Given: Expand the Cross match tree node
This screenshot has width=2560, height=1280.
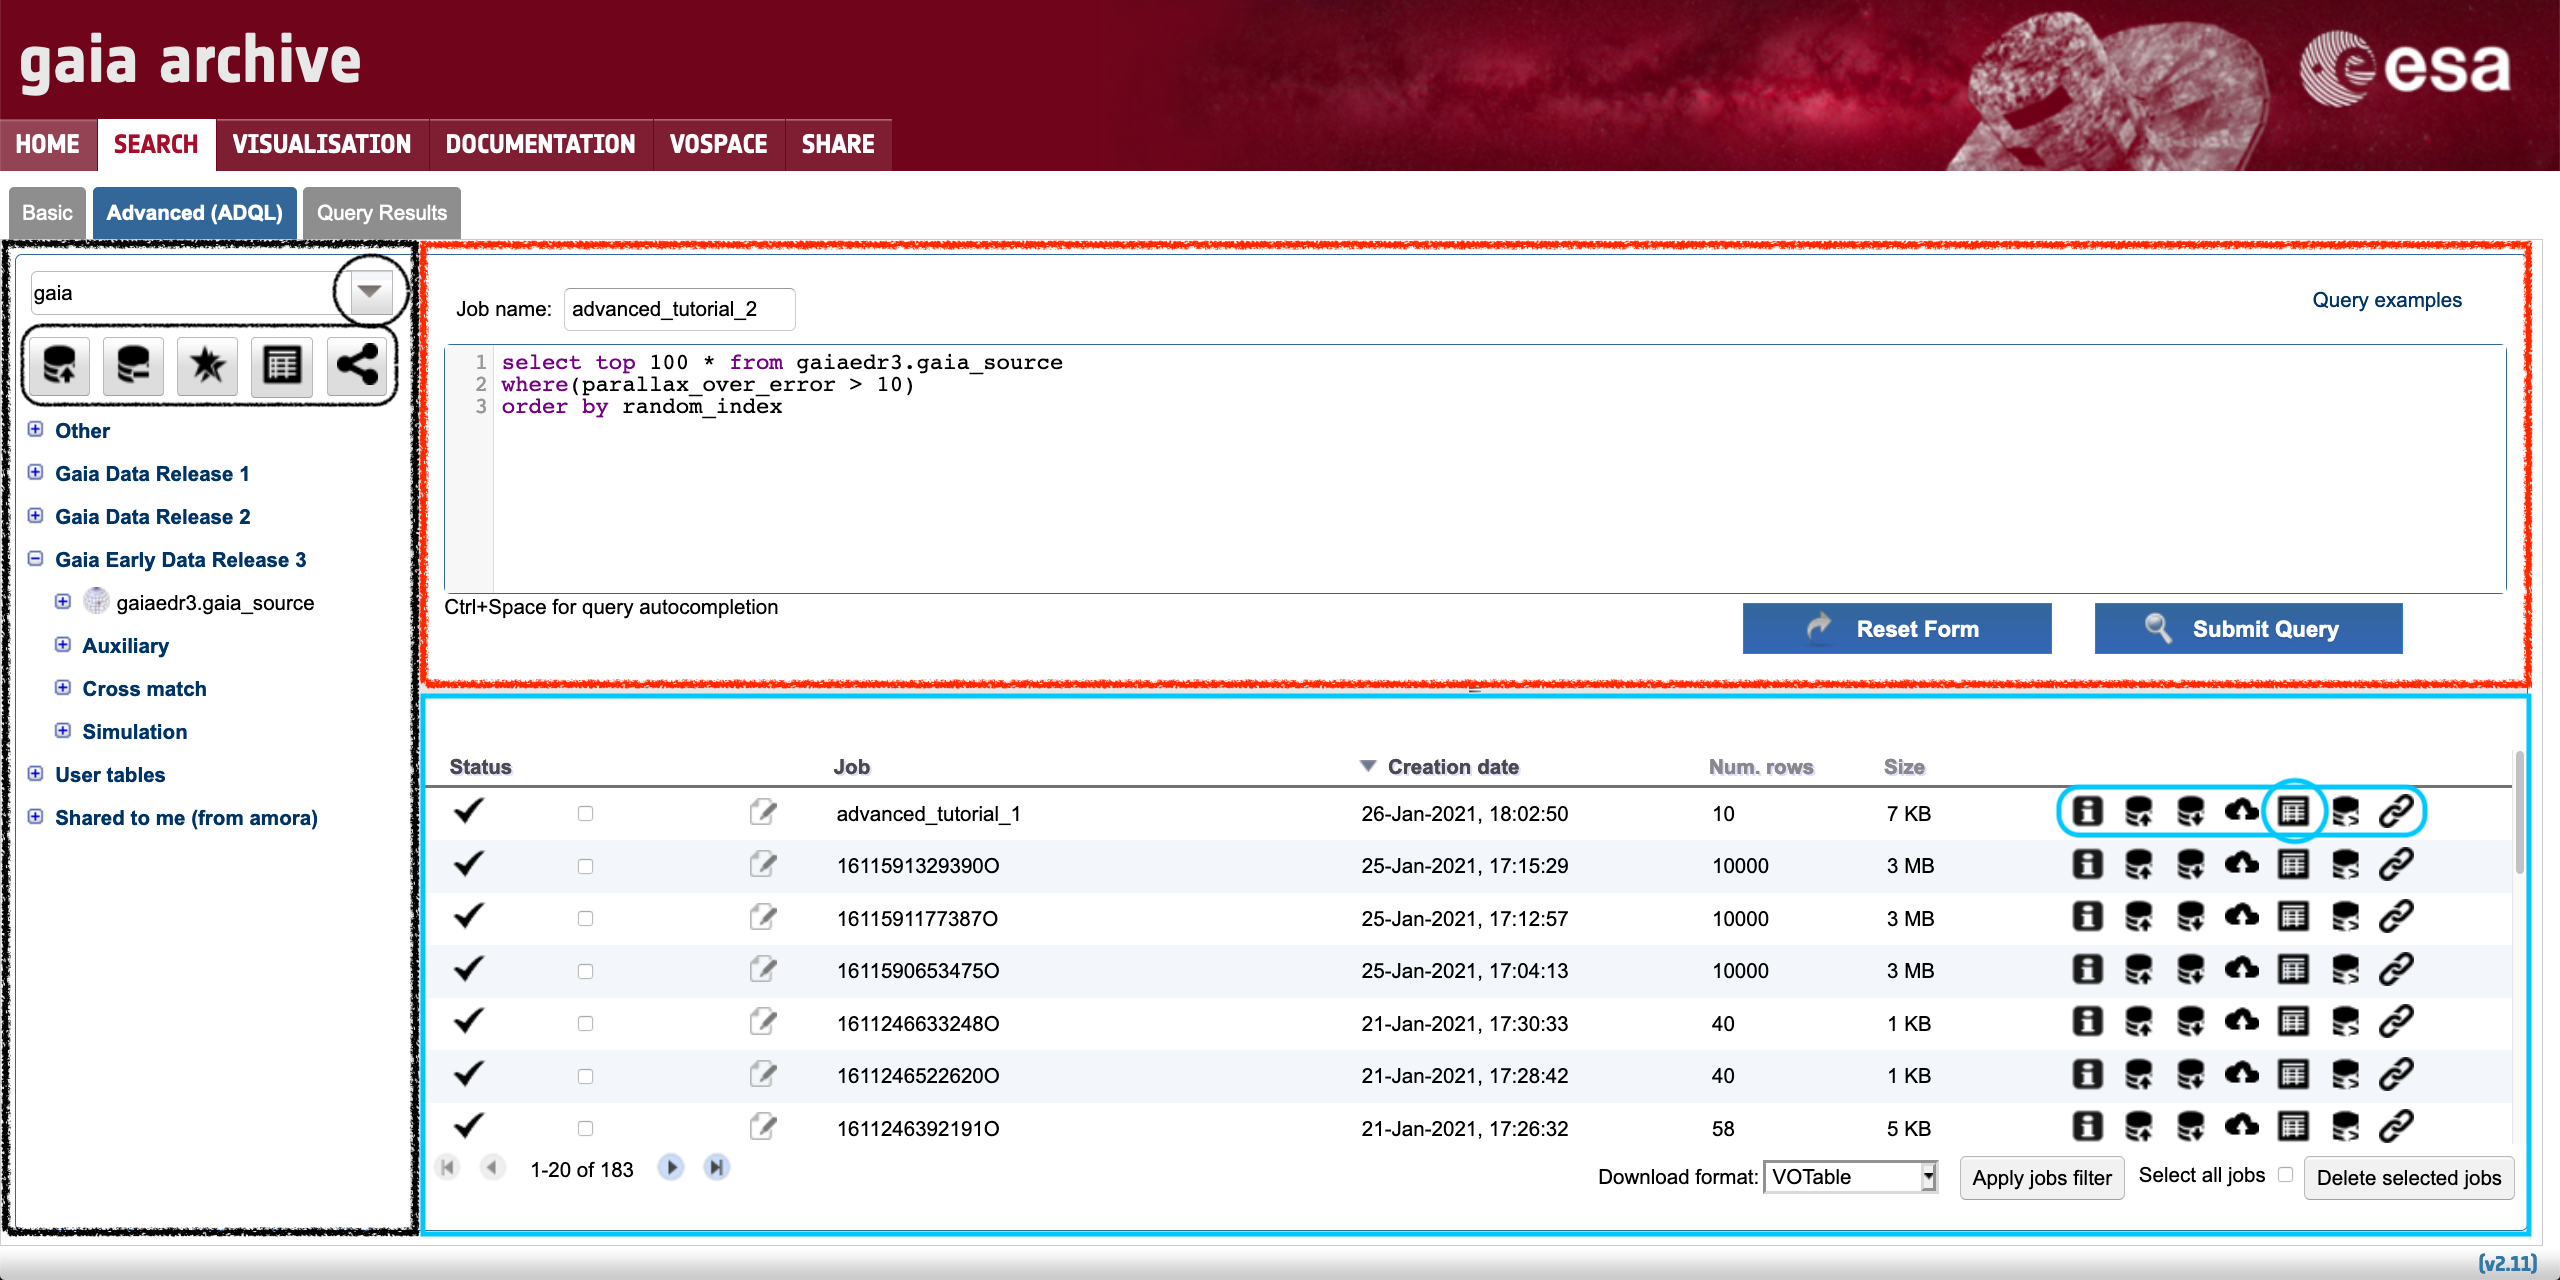Looking at the screenshot, I should pyautogui.click(x=63, y=687).
